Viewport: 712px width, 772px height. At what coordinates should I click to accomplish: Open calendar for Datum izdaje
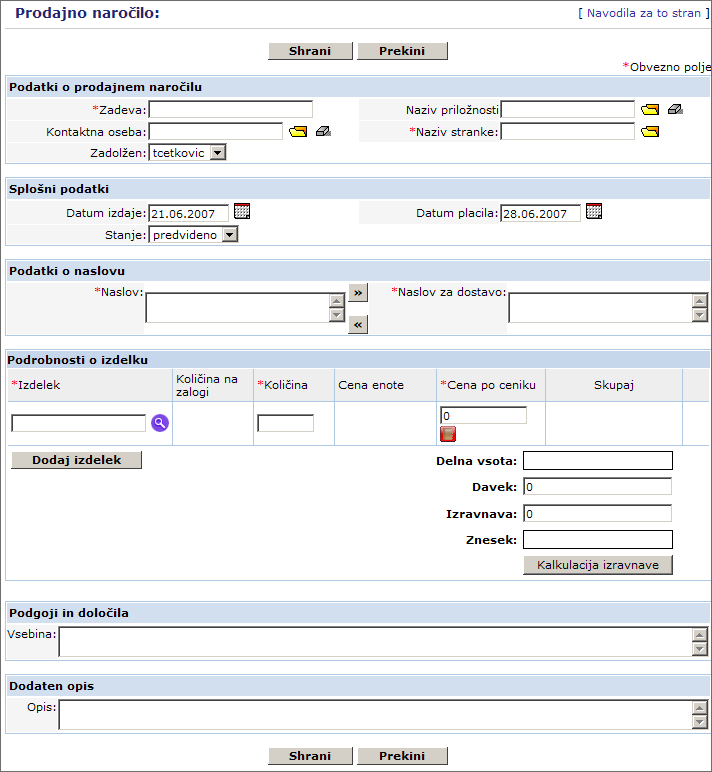241,211
